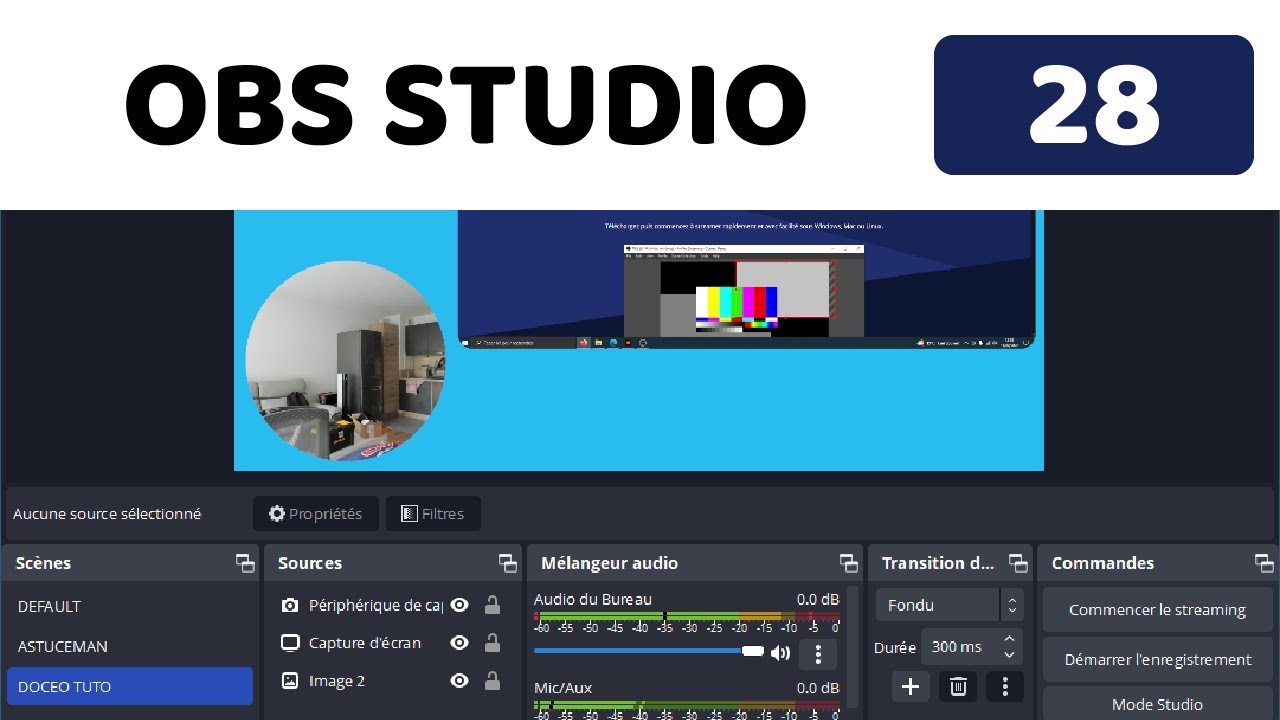Screen dimensions: 1280x720
Task: Click the monitor icon of Capture d'écran
Action: tap(290, 643)
